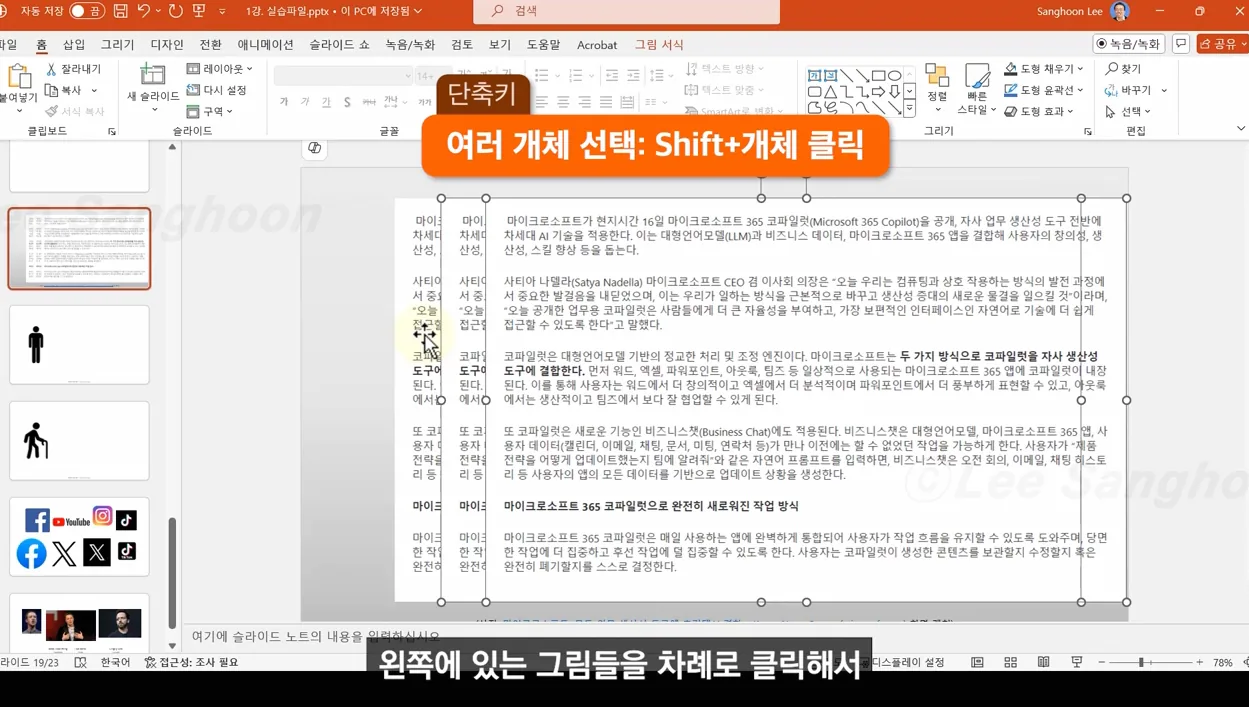1249x707 pixels.
Task: Open the saved-location dropdown beside the file name
Action: [418, 11]
